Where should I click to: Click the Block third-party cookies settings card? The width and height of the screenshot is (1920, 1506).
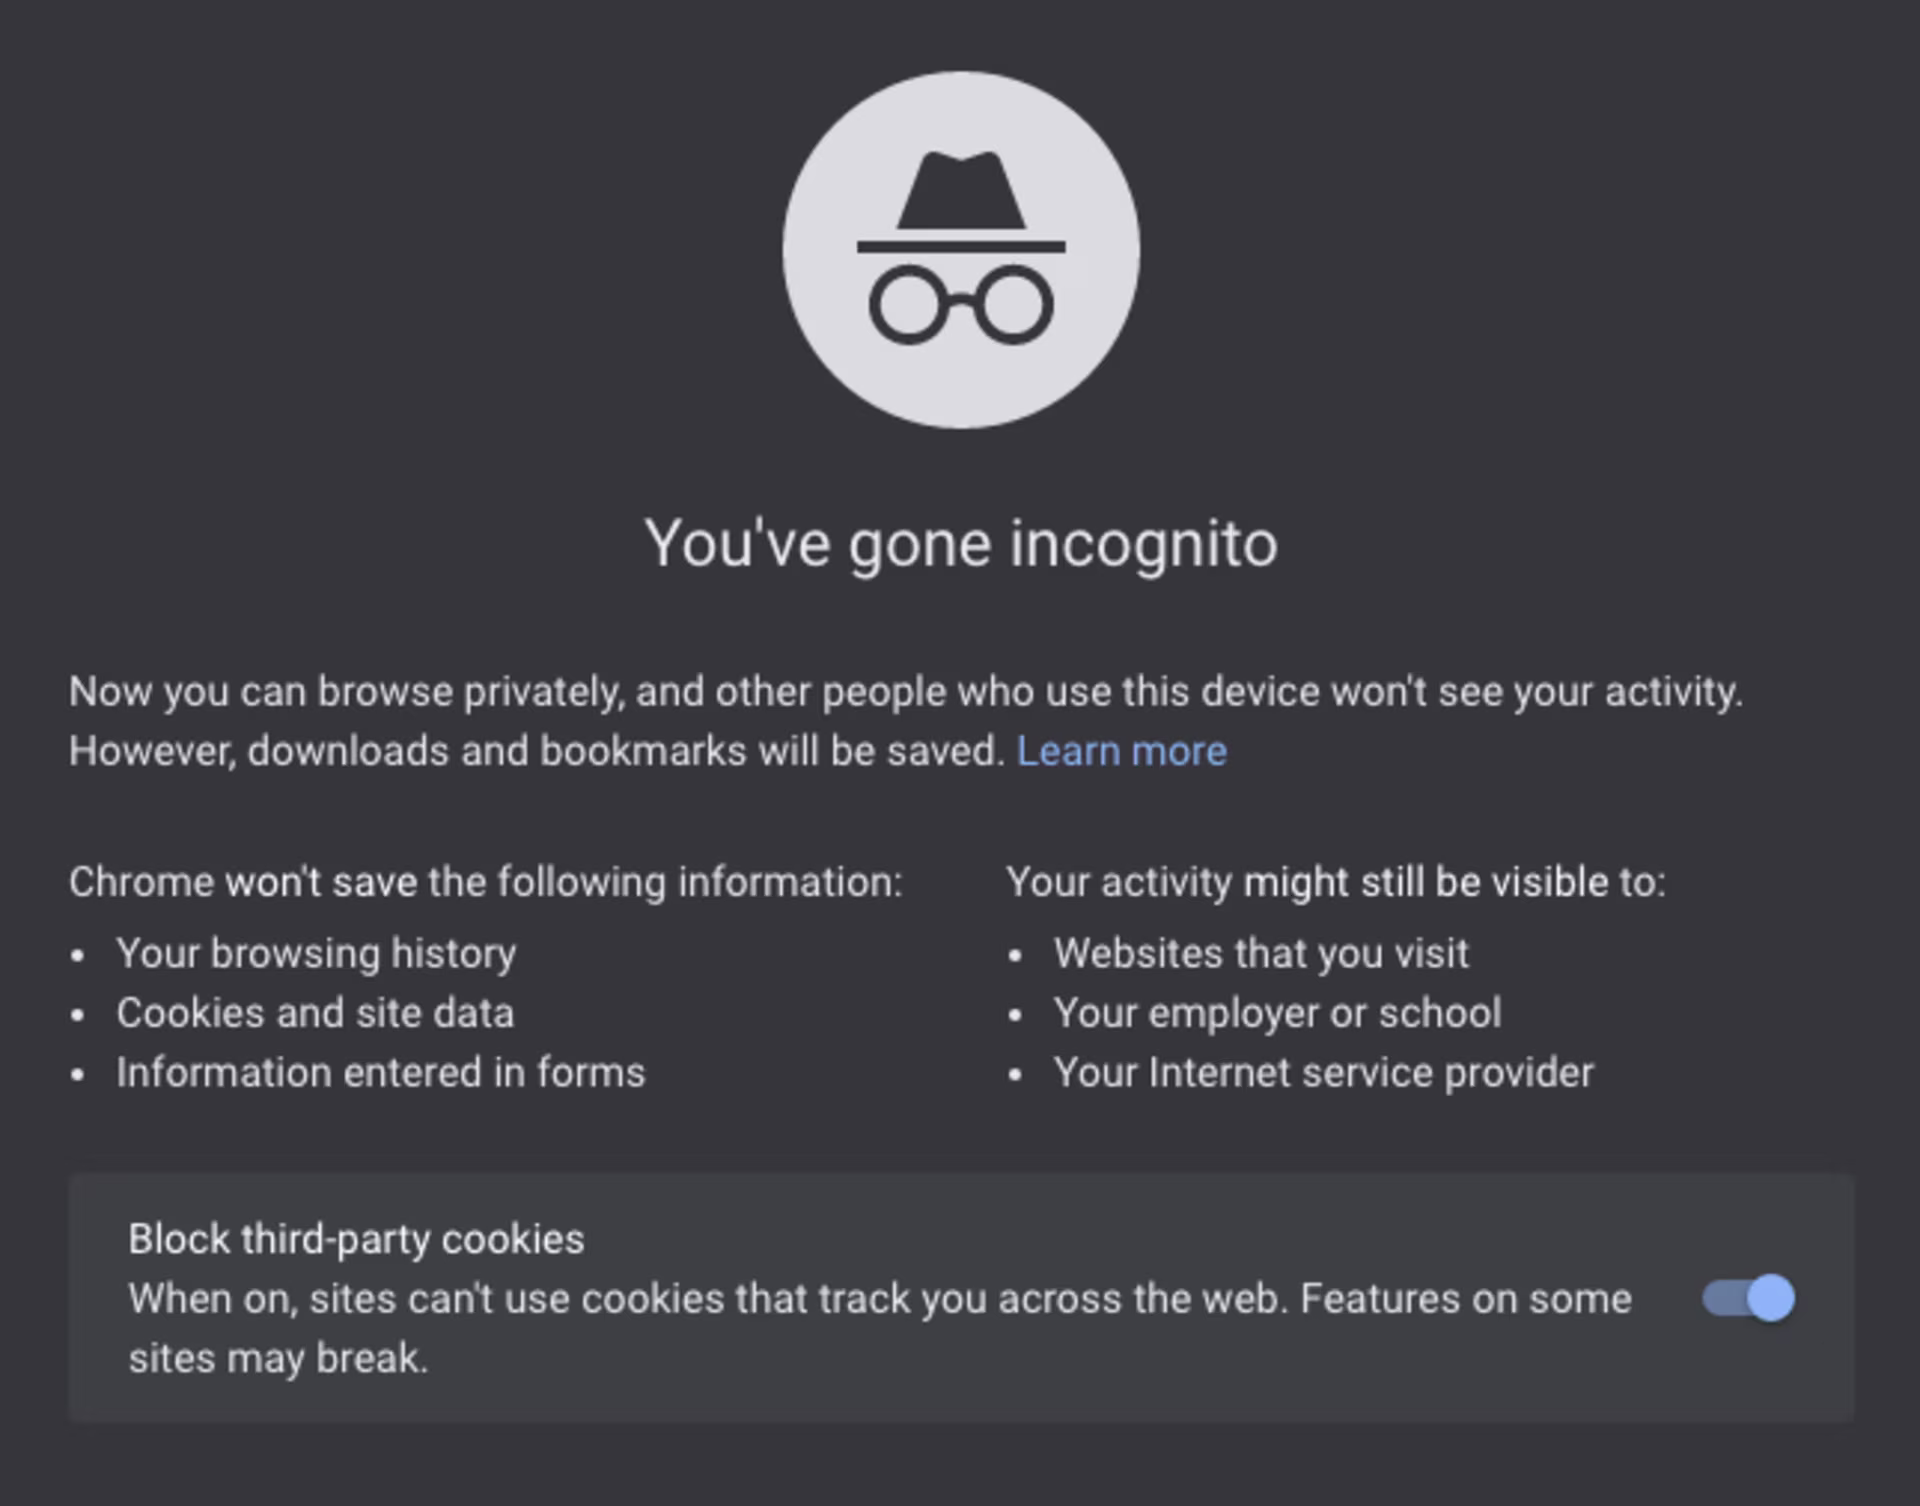point(960,1300)
